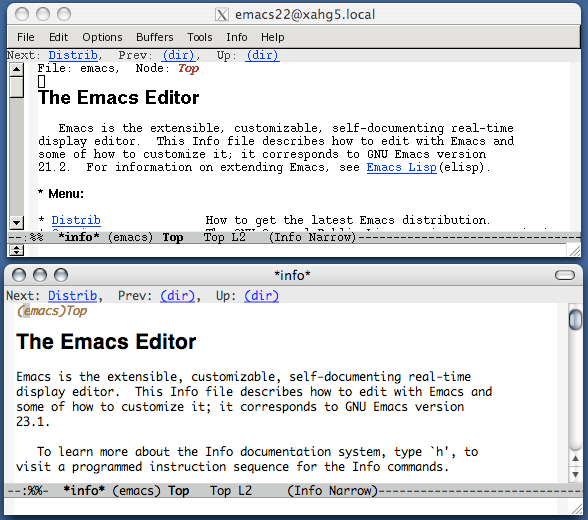Follow the Up: (dir) link in emacs22 window

[x=262, y=55]
